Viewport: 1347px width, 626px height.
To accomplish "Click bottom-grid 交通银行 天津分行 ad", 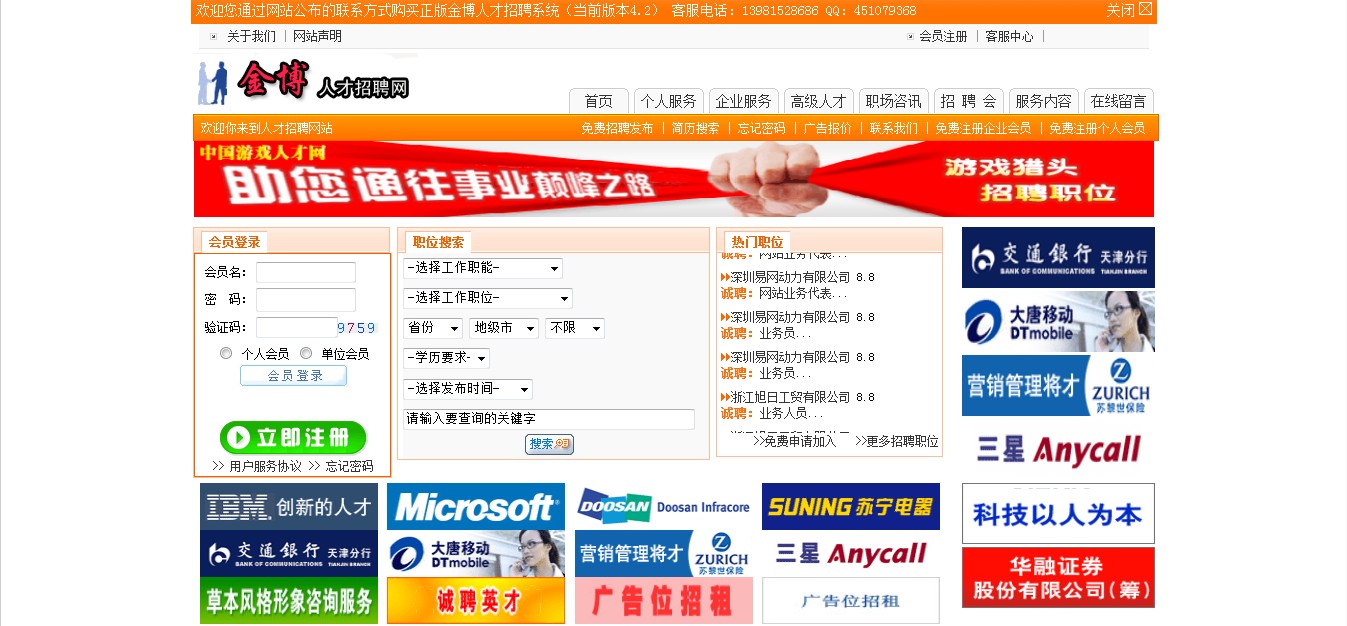I will click(289, 554).
